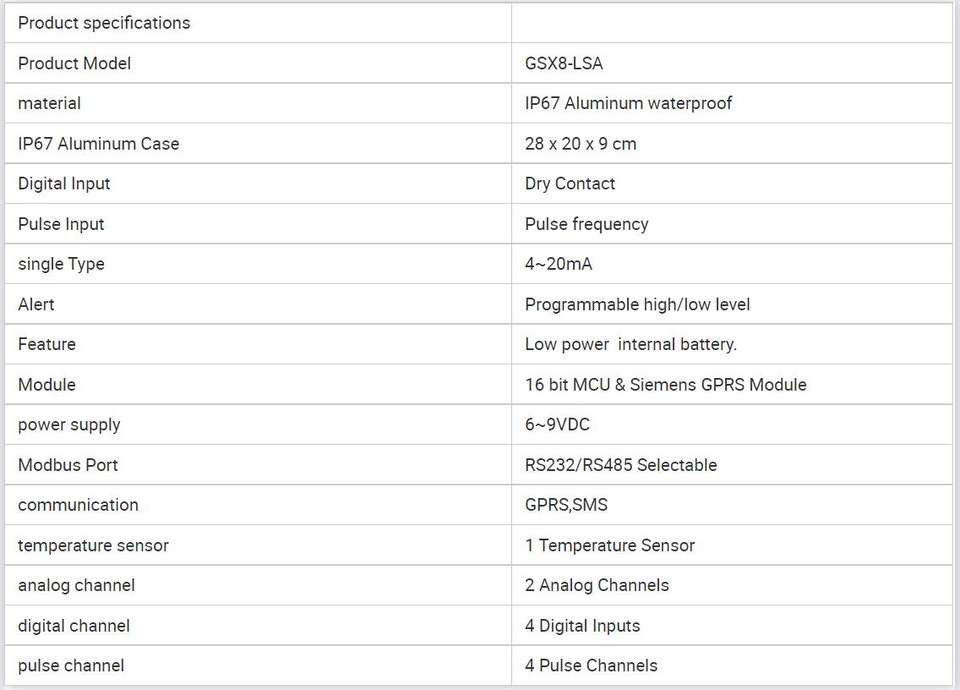The height and width of the screenshot is (690, 960).
Task: Select the "Pulse frequency" value
Action: [586, 224]
